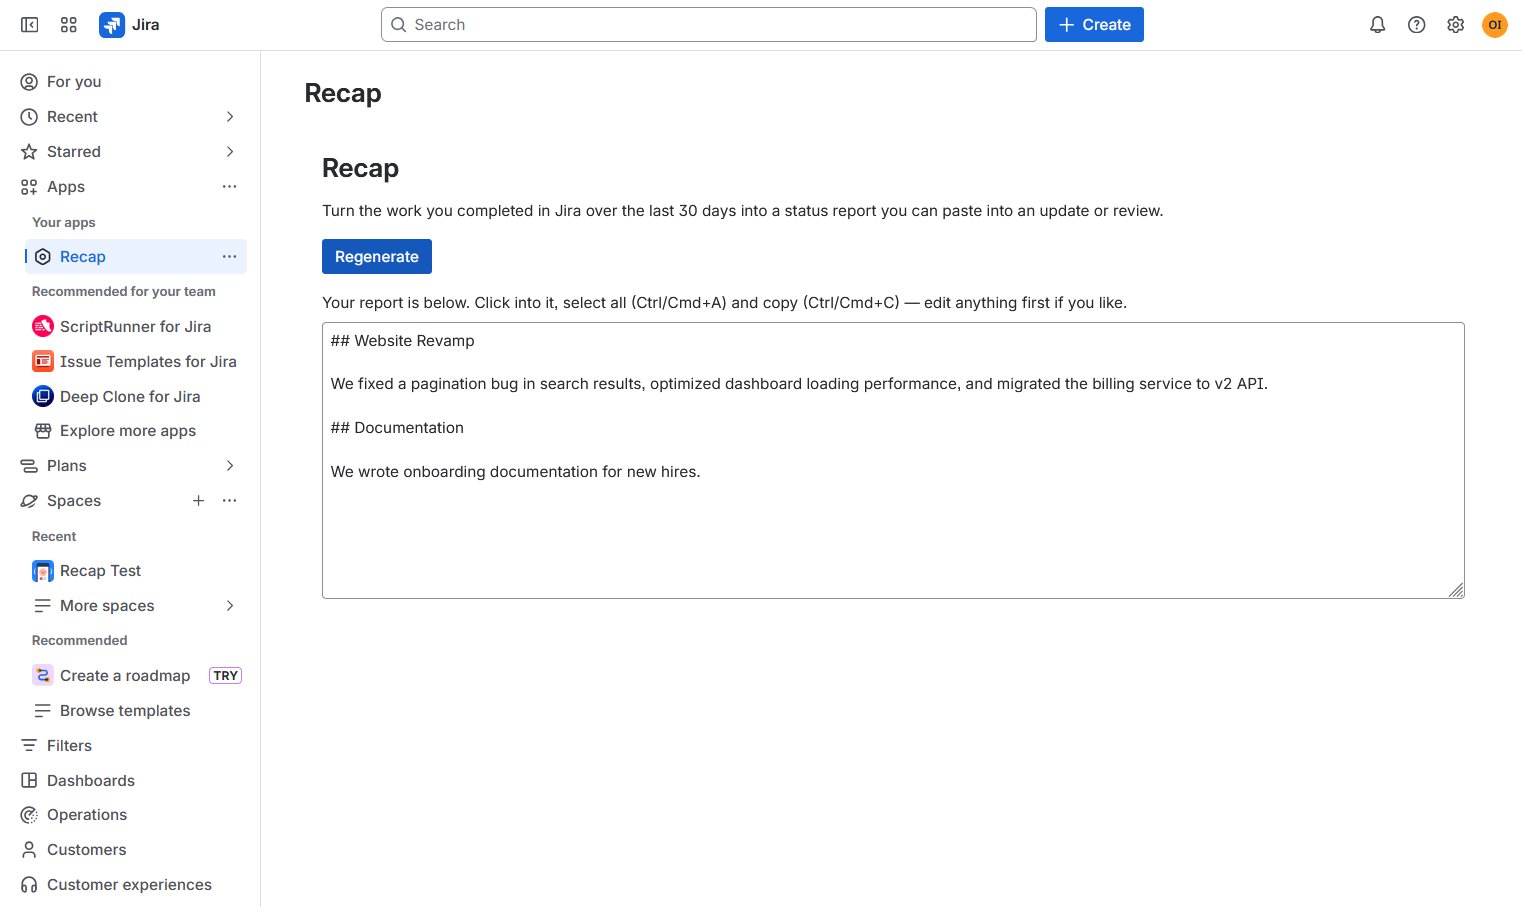Click the ScriptRunner for Jira icon

coord(43,327)
